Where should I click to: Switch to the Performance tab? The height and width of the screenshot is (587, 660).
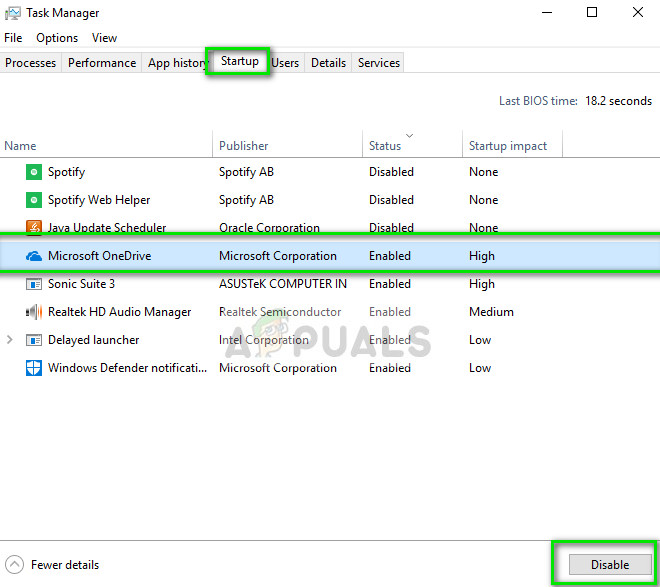pyautogui.click(x=102, y=63)
